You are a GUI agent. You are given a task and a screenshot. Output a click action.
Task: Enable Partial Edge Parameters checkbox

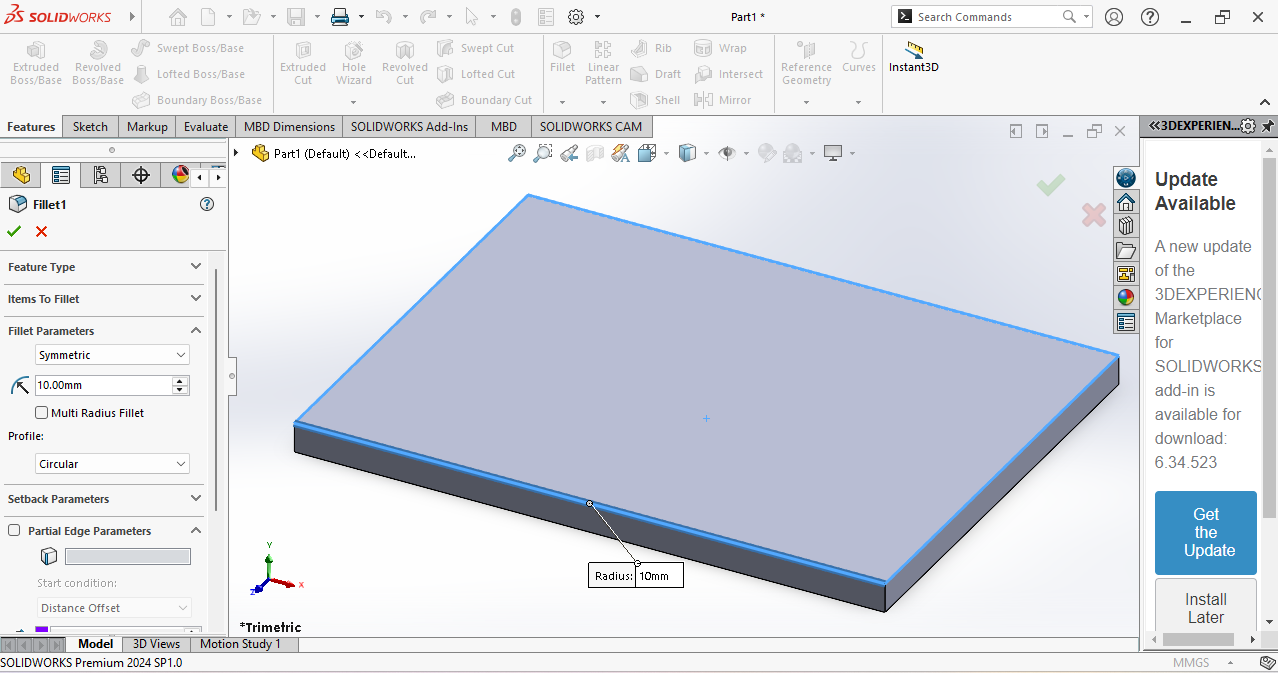point(14,531)
